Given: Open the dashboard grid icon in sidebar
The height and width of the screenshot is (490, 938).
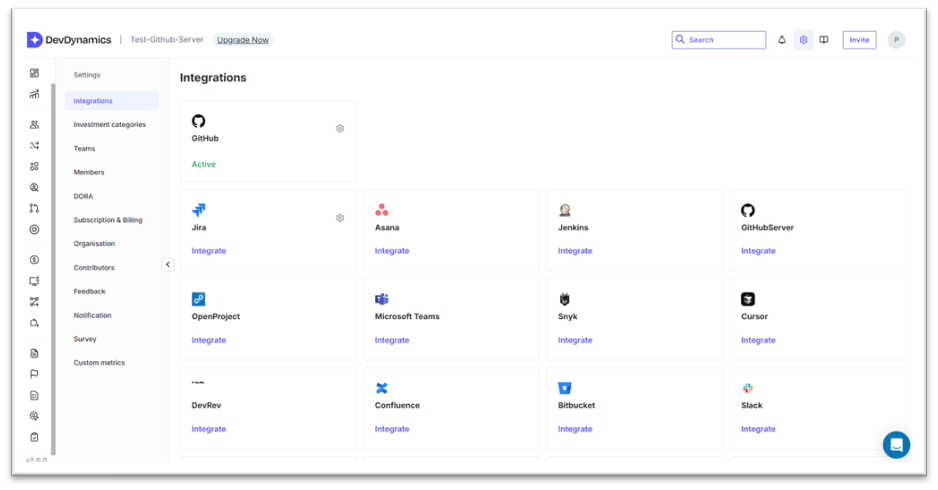Looking at the screenshot, I should click(x=34, y=73).
